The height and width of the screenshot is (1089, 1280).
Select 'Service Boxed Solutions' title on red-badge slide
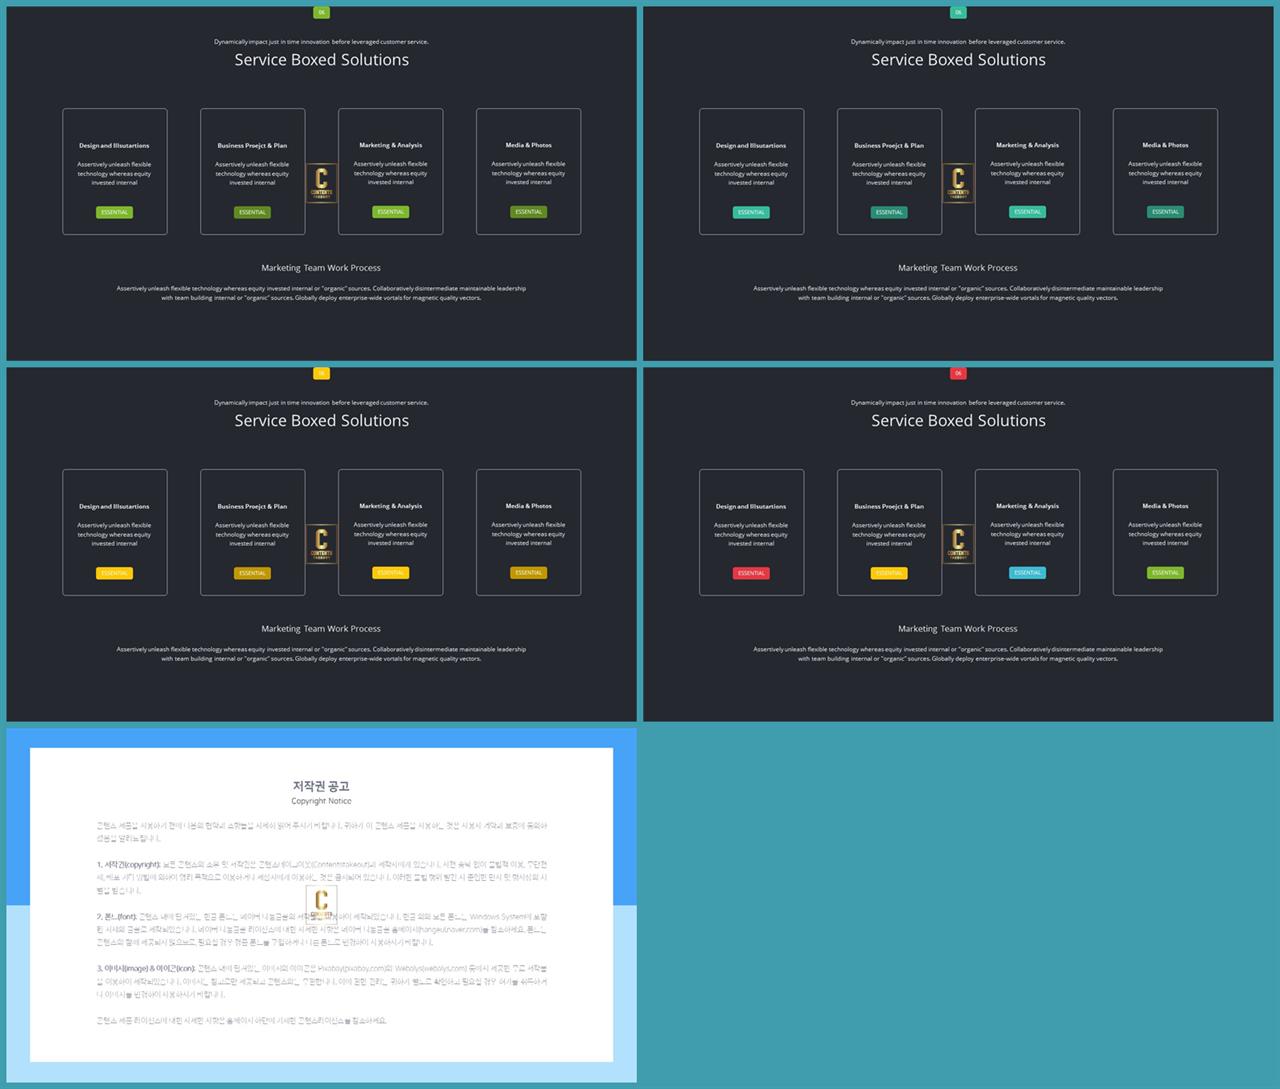pyautogui.click(x=958, y=421)
